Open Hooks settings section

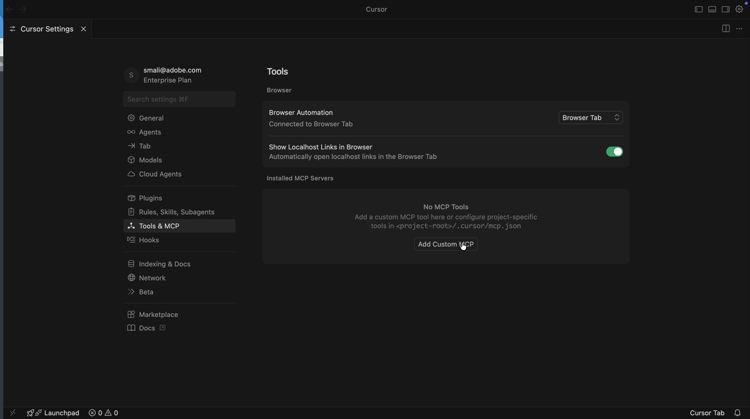point(179,240)
